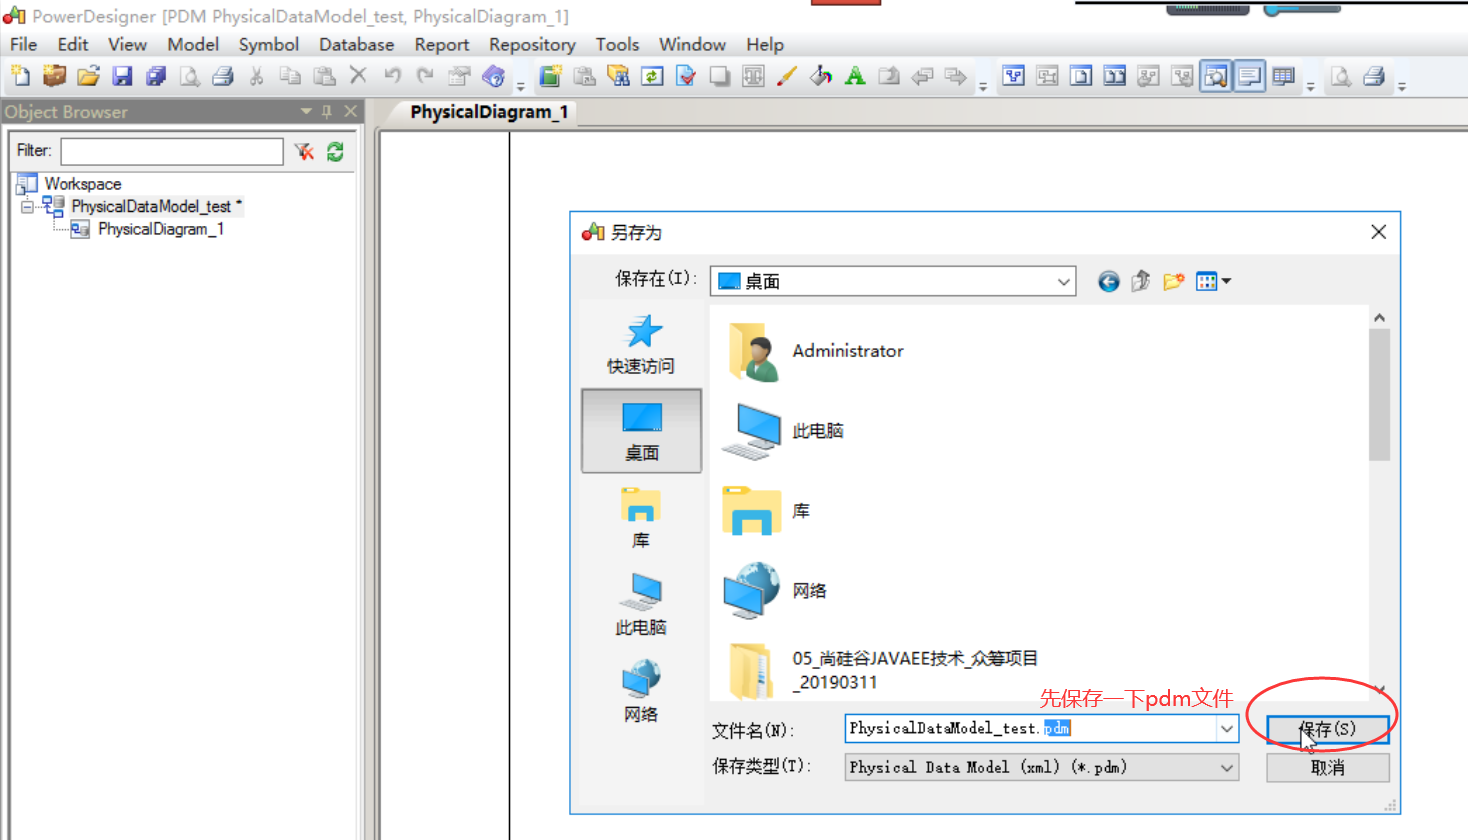Click the Up One Level folder icon
1468x840 pixels.
[x=1140, y=282]
